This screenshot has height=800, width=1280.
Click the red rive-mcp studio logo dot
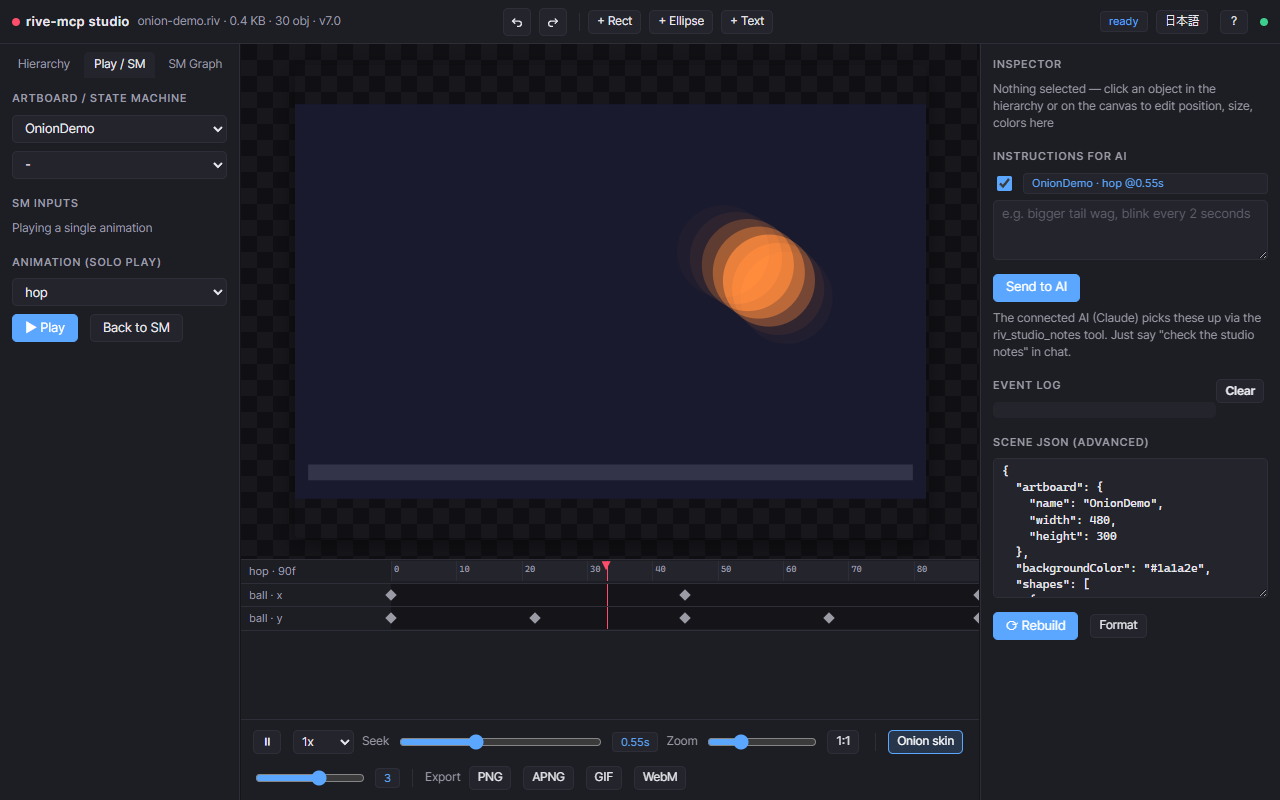[16, 21]
